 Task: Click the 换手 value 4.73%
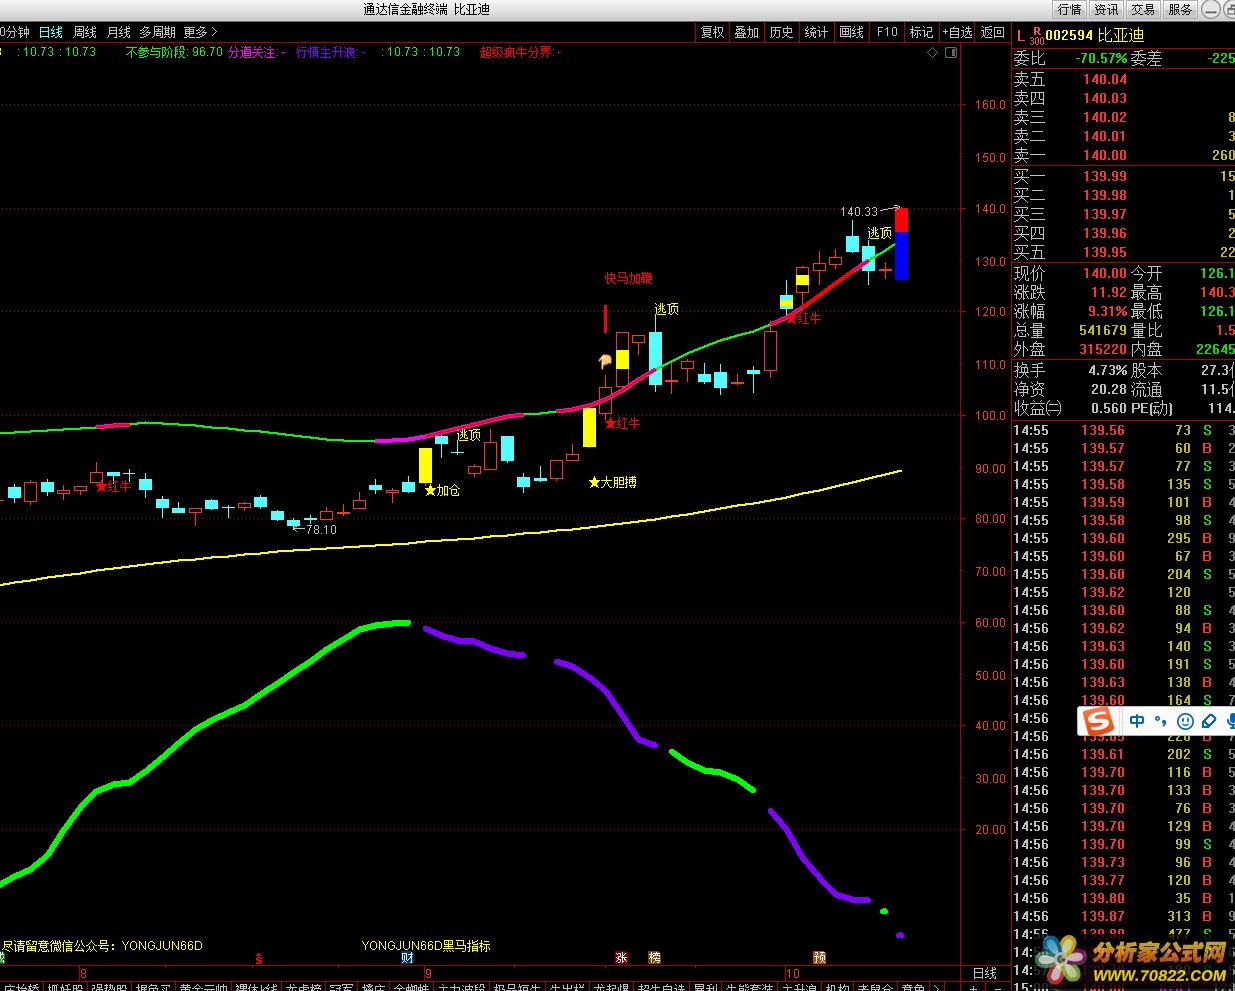click(1108, 370)
